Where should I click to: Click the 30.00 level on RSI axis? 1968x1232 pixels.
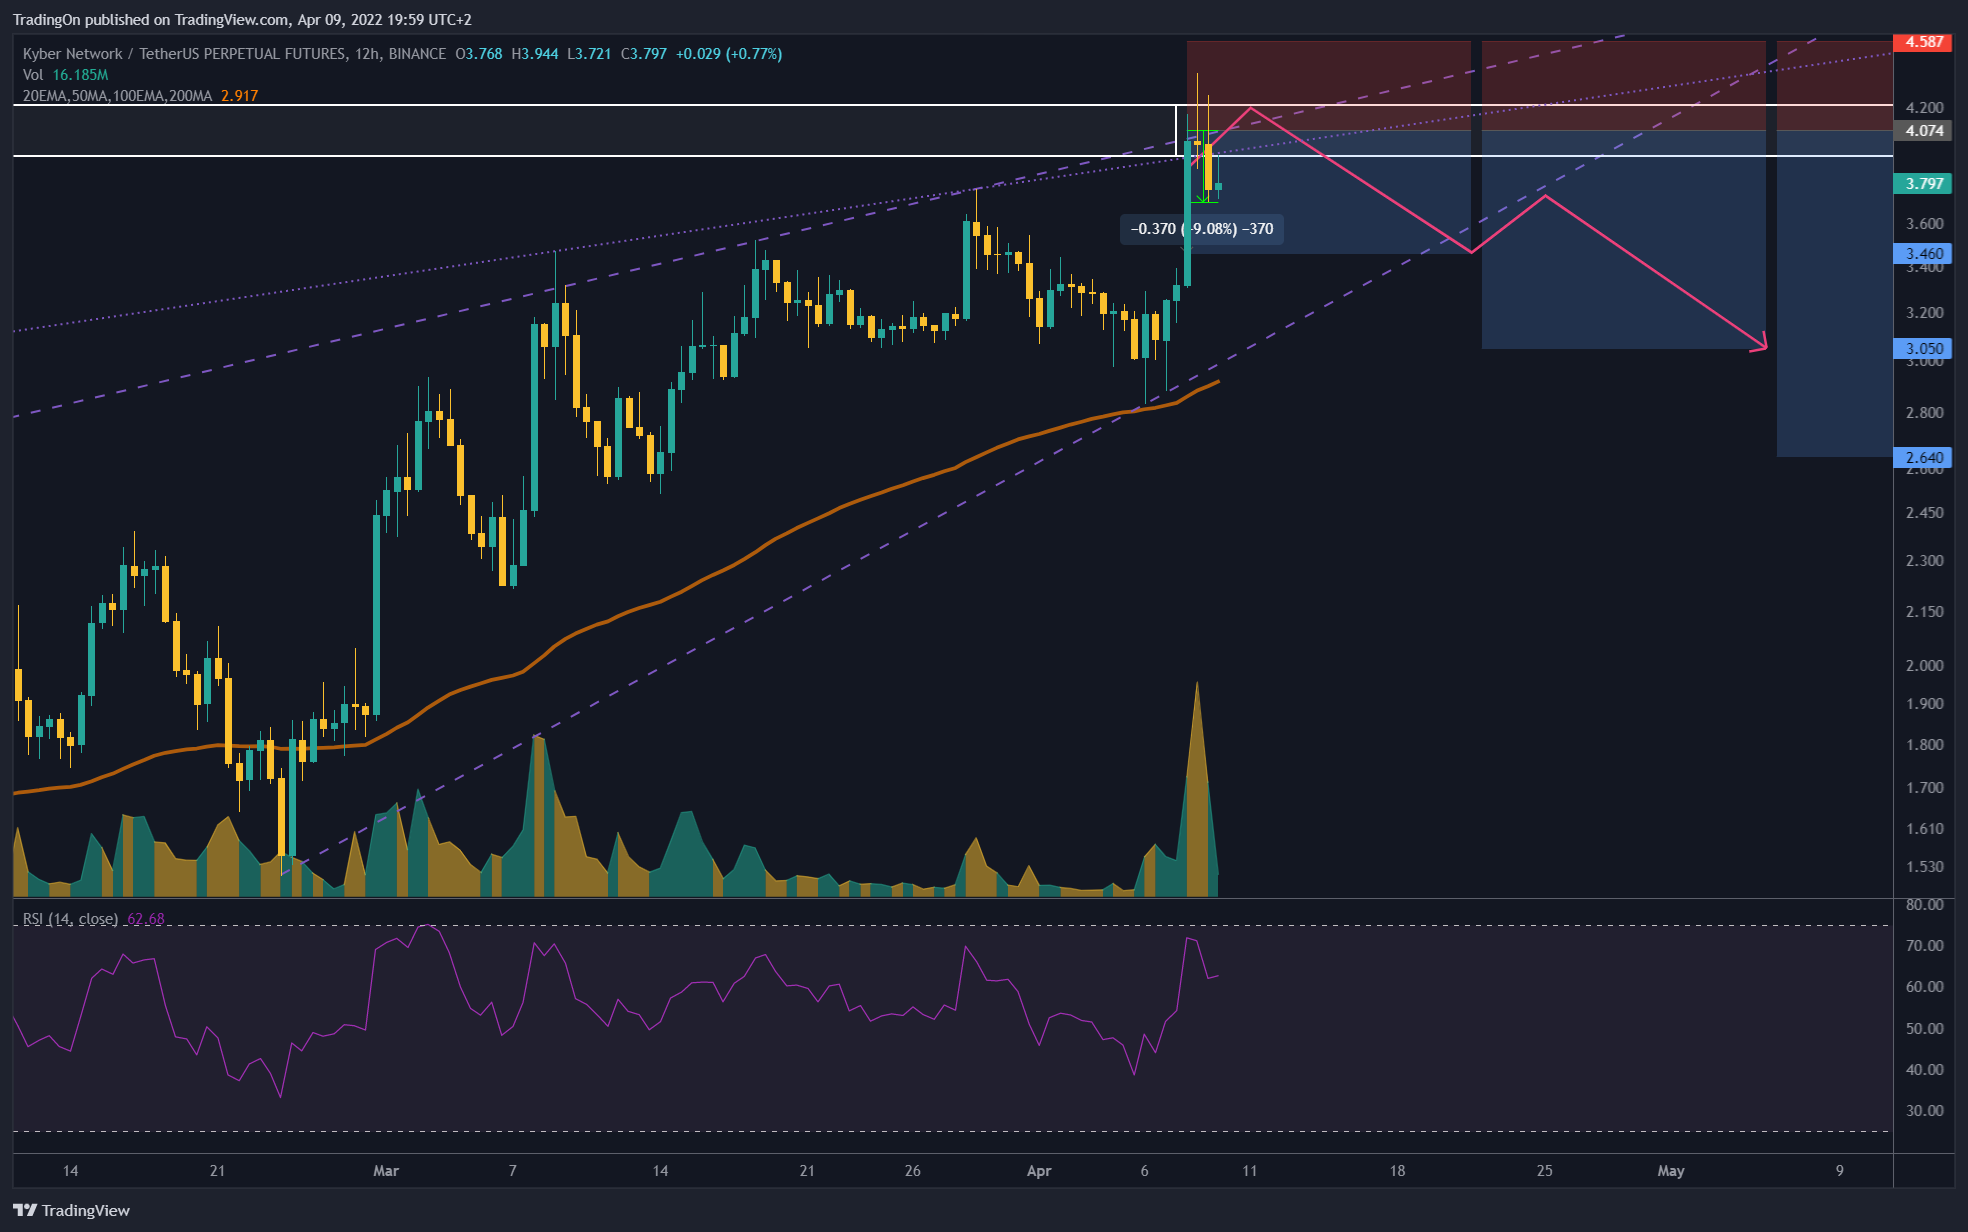[x=1925, y=1111]
